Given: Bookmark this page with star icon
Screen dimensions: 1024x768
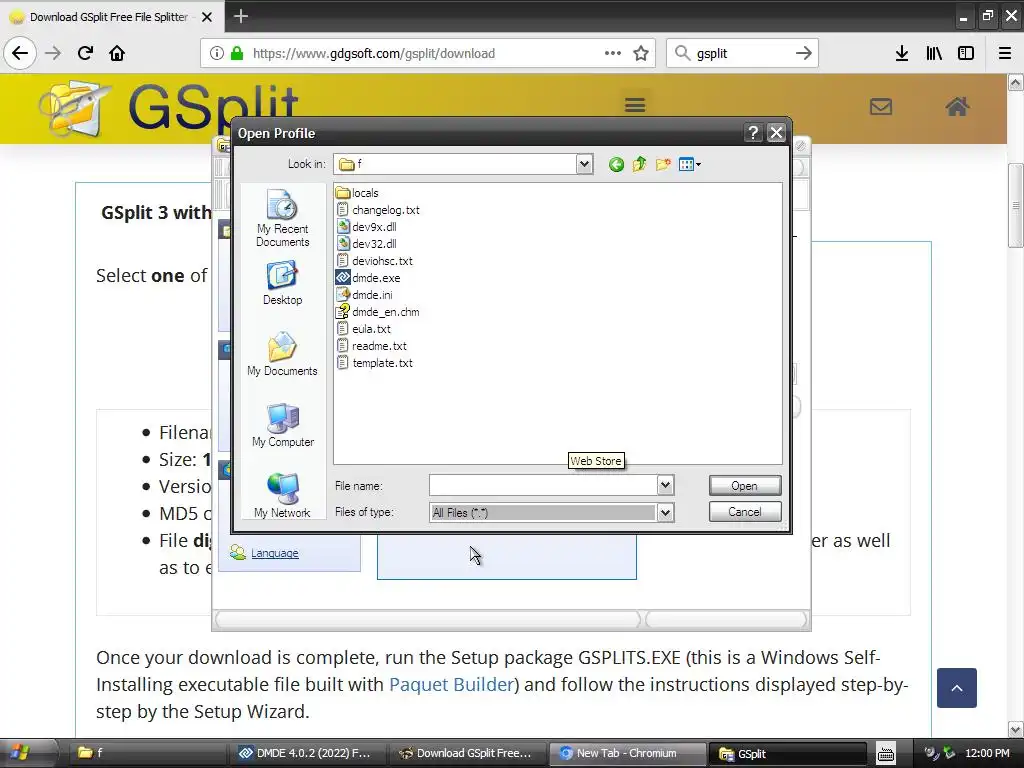Looking at the screenshot, I should pyautogui.click(x=641, y=53).
